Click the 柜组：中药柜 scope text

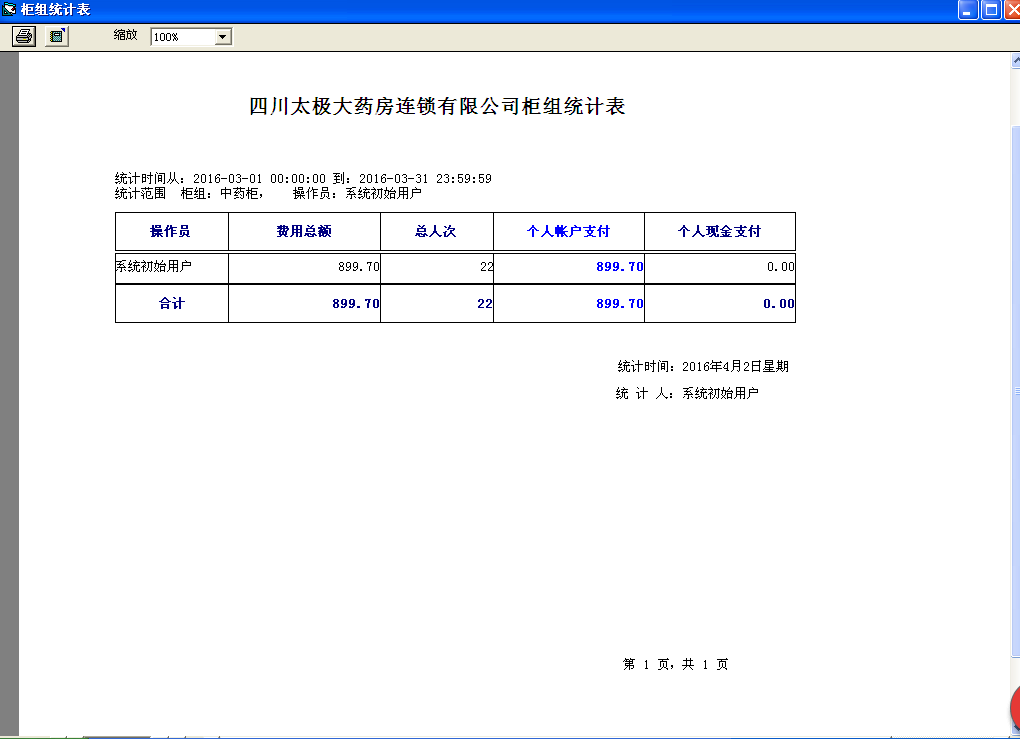click(x=222, y=193)
